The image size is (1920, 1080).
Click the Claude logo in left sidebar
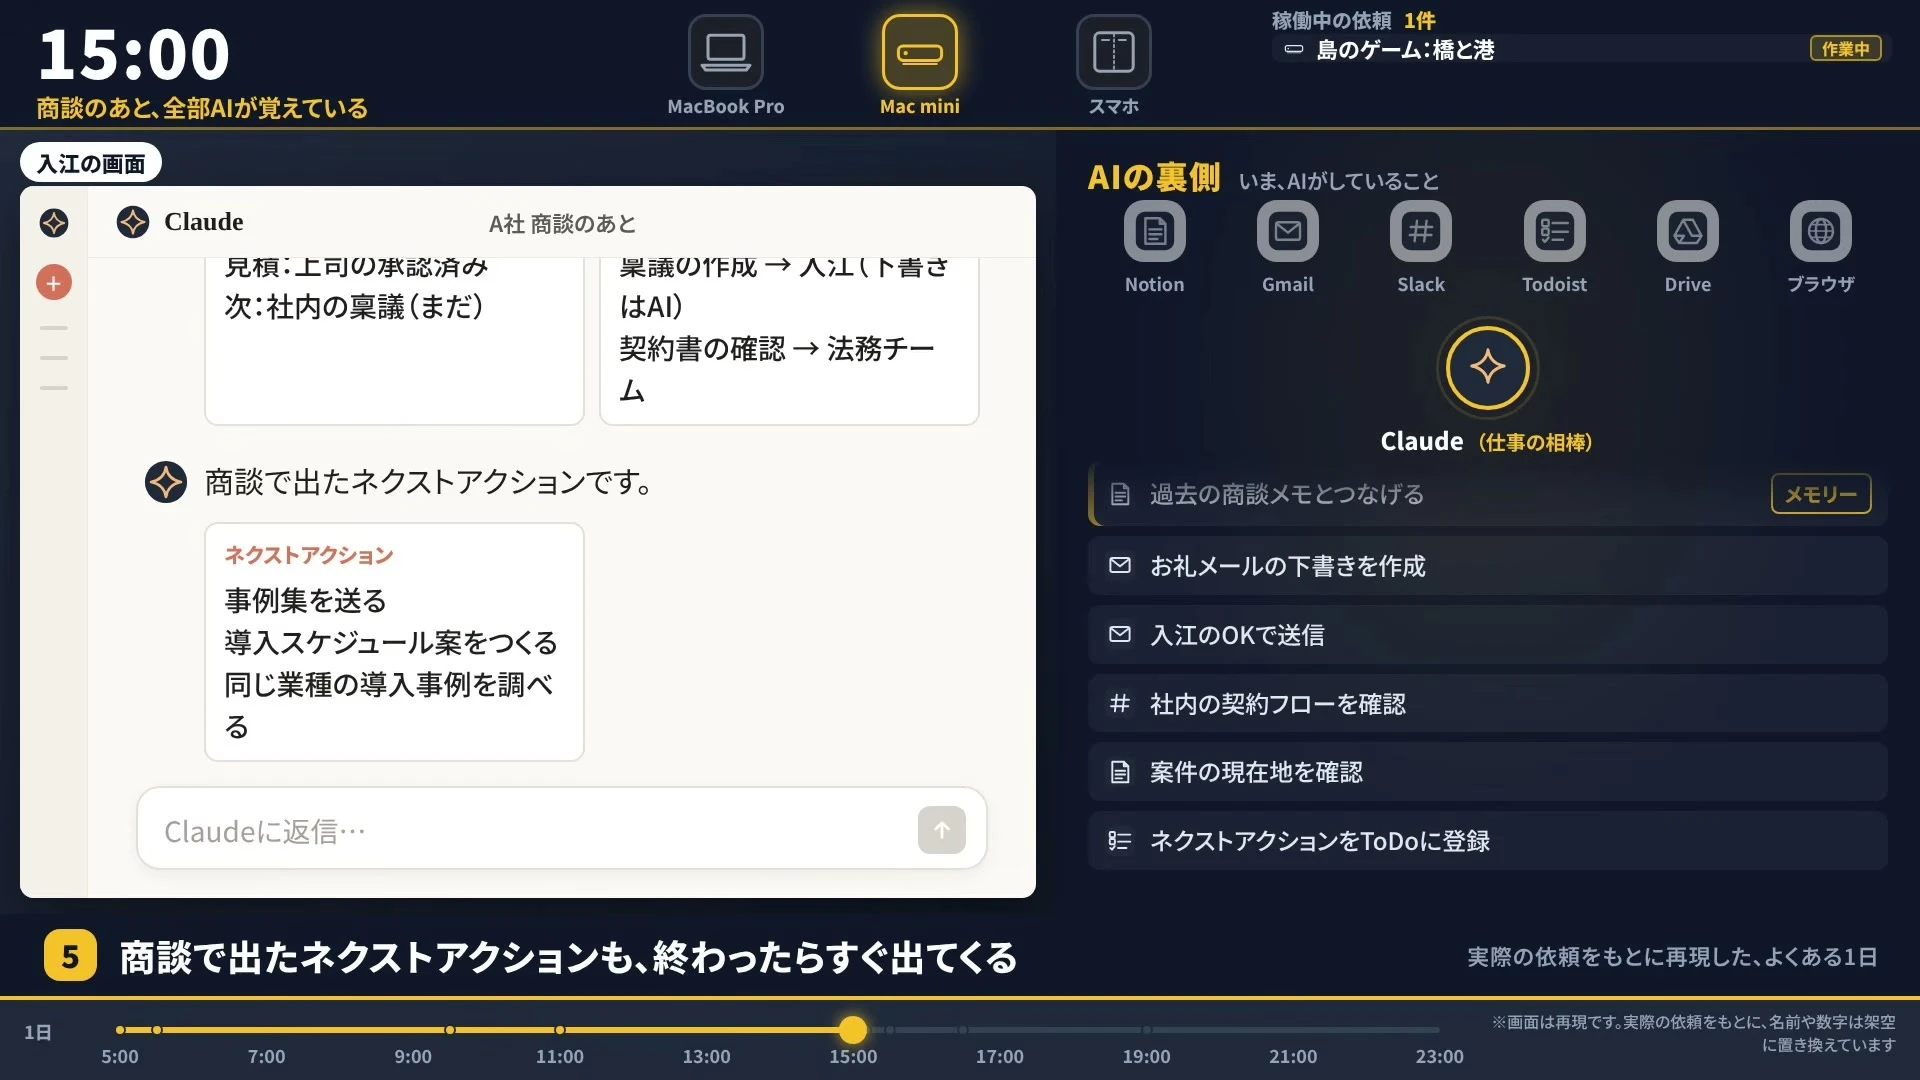click(x=54, y=222)
